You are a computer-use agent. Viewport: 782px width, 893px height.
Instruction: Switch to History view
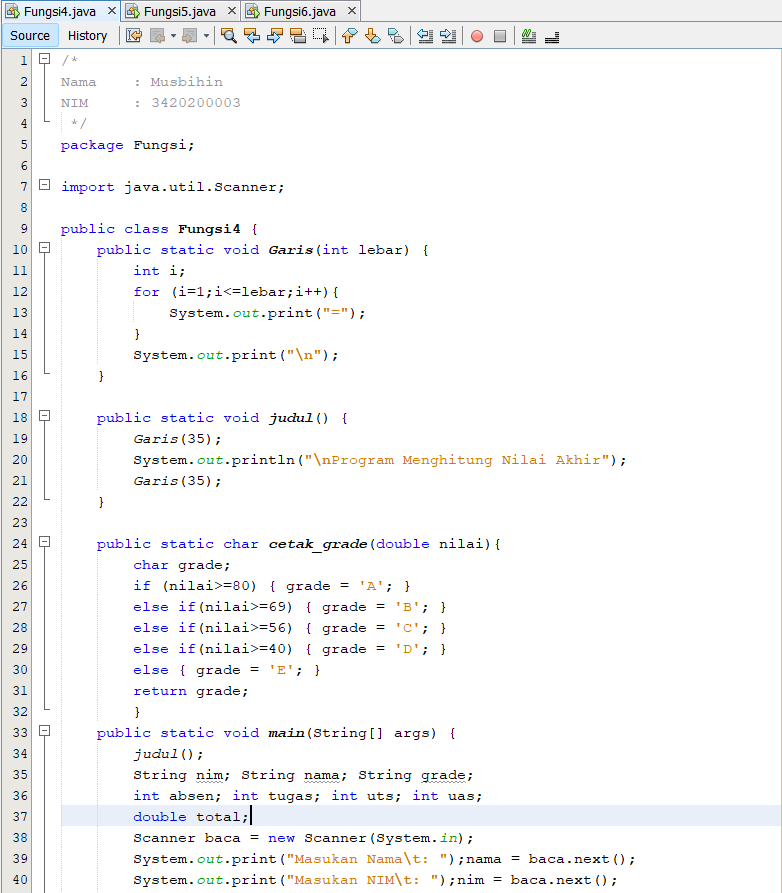[x=87, y=35]
